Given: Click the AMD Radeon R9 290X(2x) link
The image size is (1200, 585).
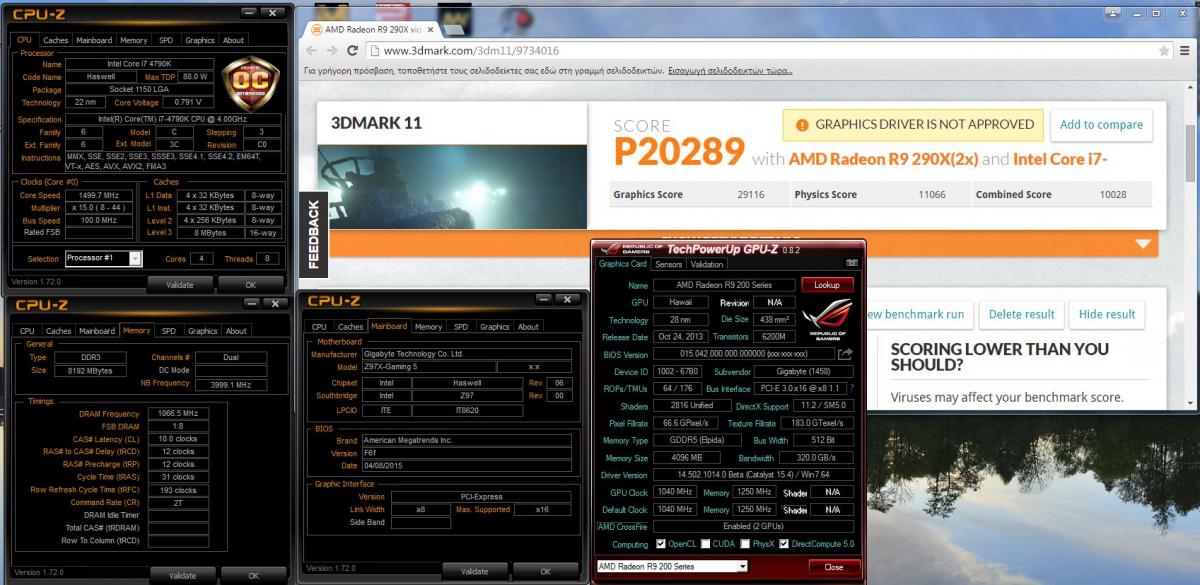Looking at the screenshot, I should [883, 159].
